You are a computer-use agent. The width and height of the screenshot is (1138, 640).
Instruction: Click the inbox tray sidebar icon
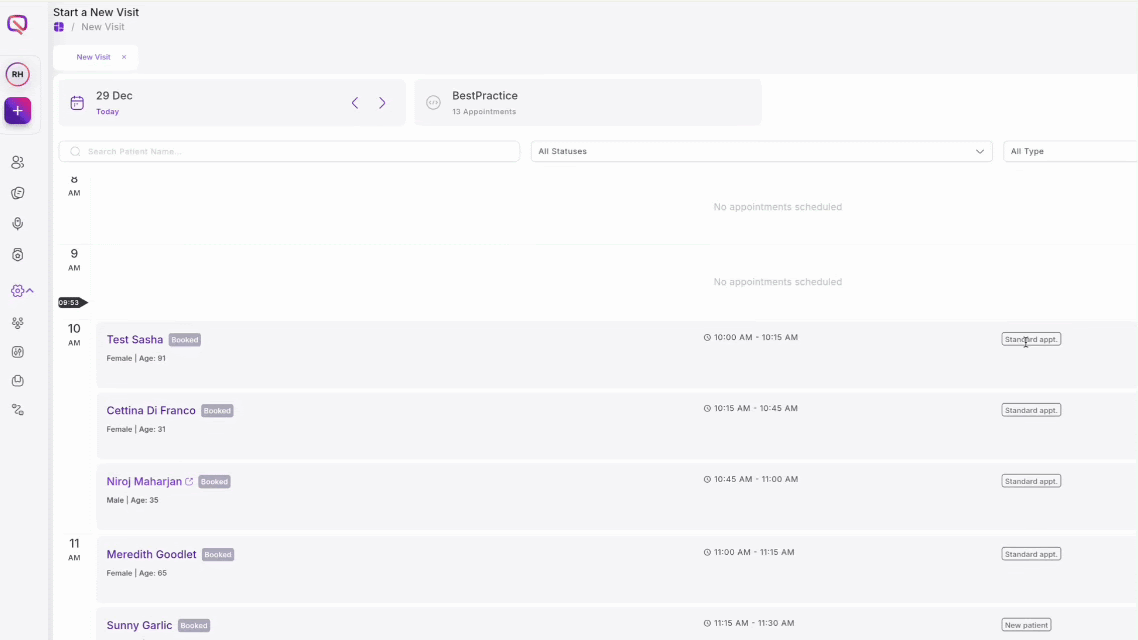[x=17, y=381]
